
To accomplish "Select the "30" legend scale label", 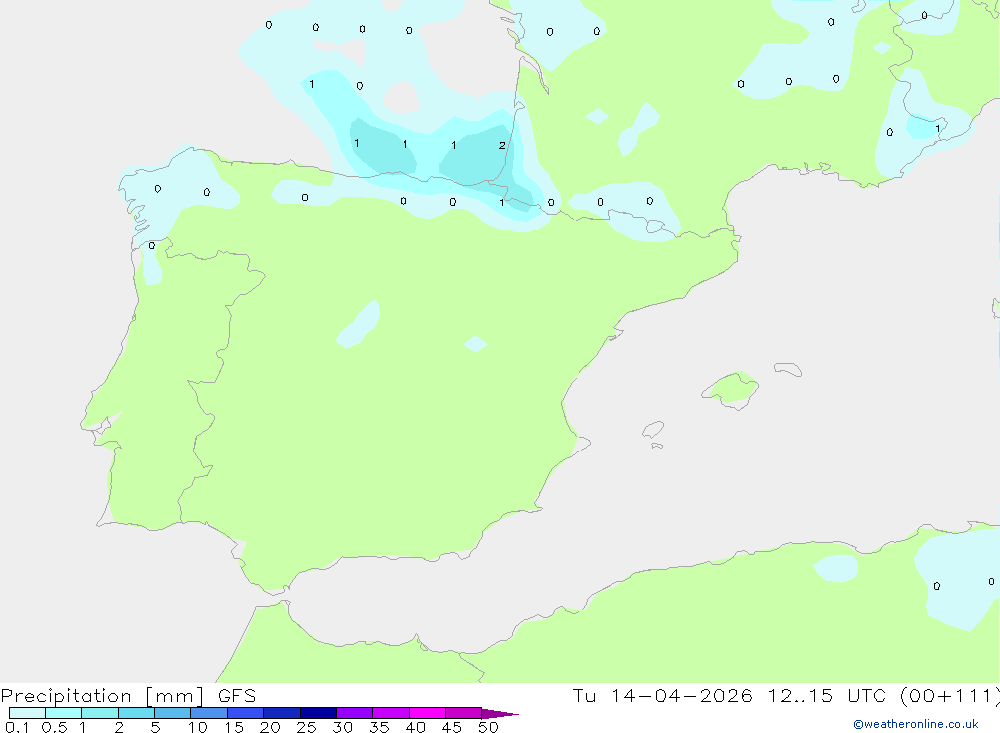I will (x=342, y=727).
